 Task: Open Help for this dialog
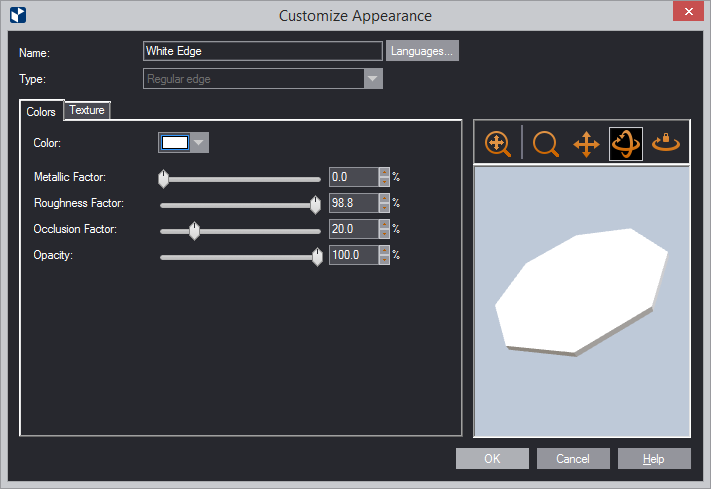(654, 459)
